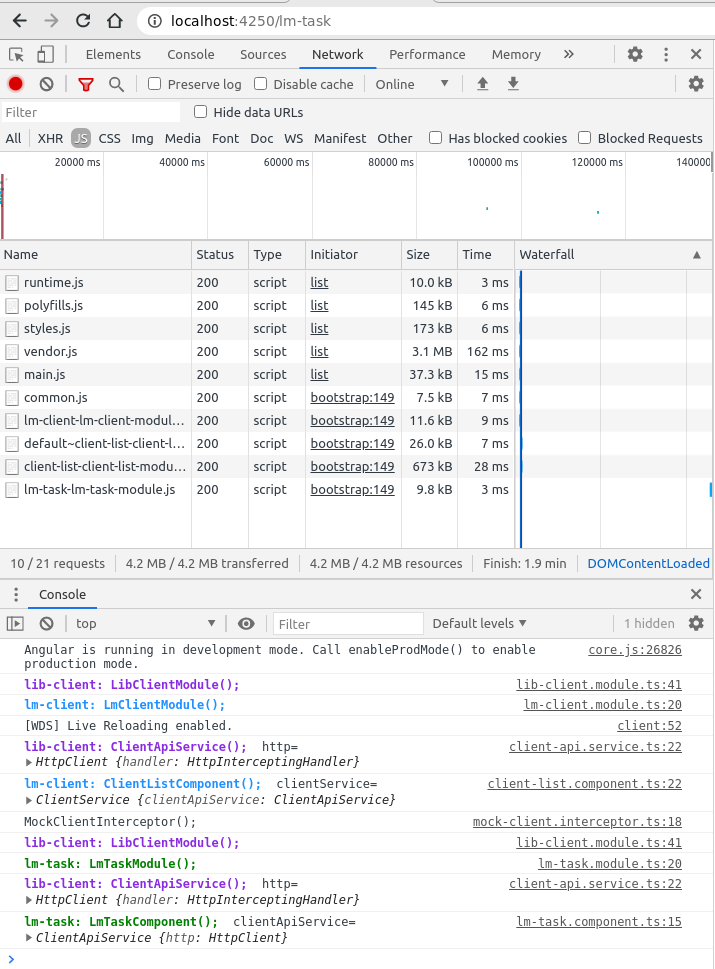Click the browser forward arrow

pyautogui.click(x=51, y=21)
